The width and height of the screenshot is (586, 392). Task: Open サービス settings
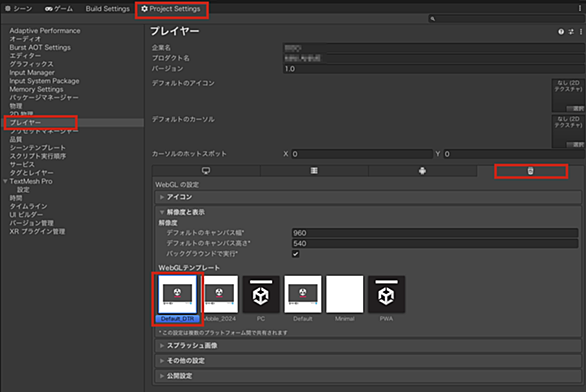(x=22, y=164)
